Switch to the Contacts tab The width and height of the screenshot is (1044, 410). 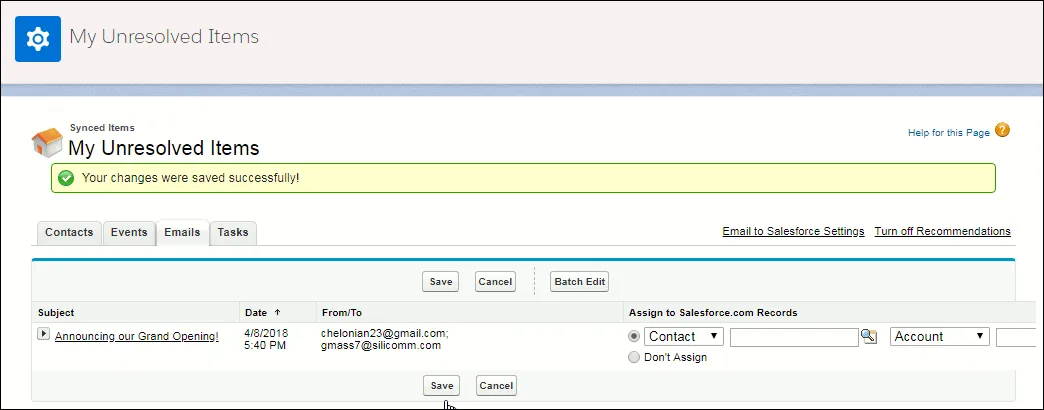click(69, 232)
